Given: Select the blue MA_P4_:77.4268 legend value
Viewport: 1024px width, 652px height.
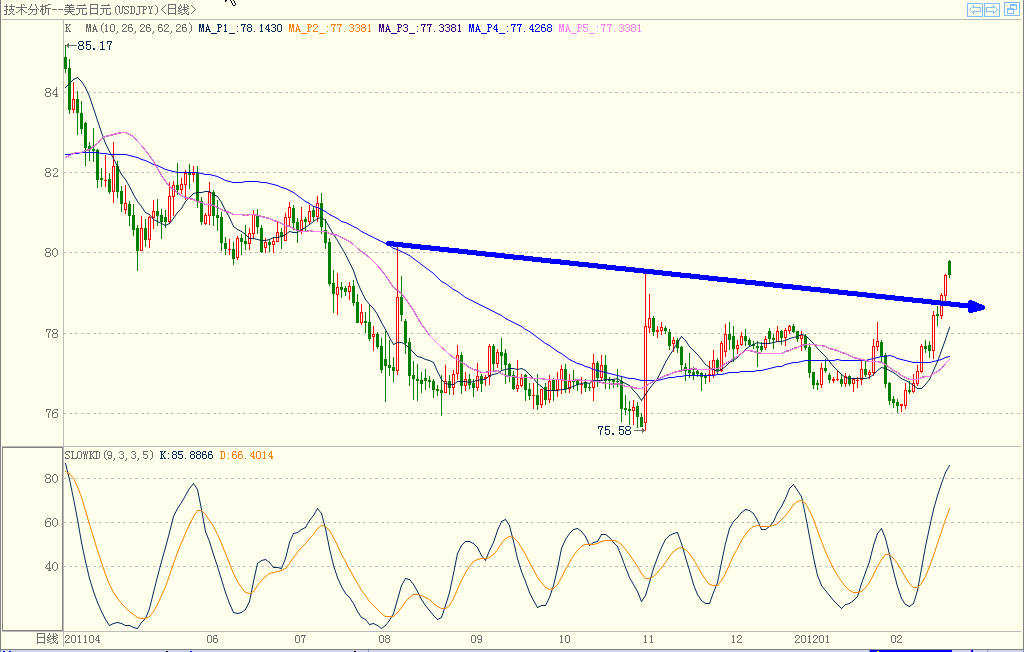Looking at the screenshot, I should click(x=510, y=28).
